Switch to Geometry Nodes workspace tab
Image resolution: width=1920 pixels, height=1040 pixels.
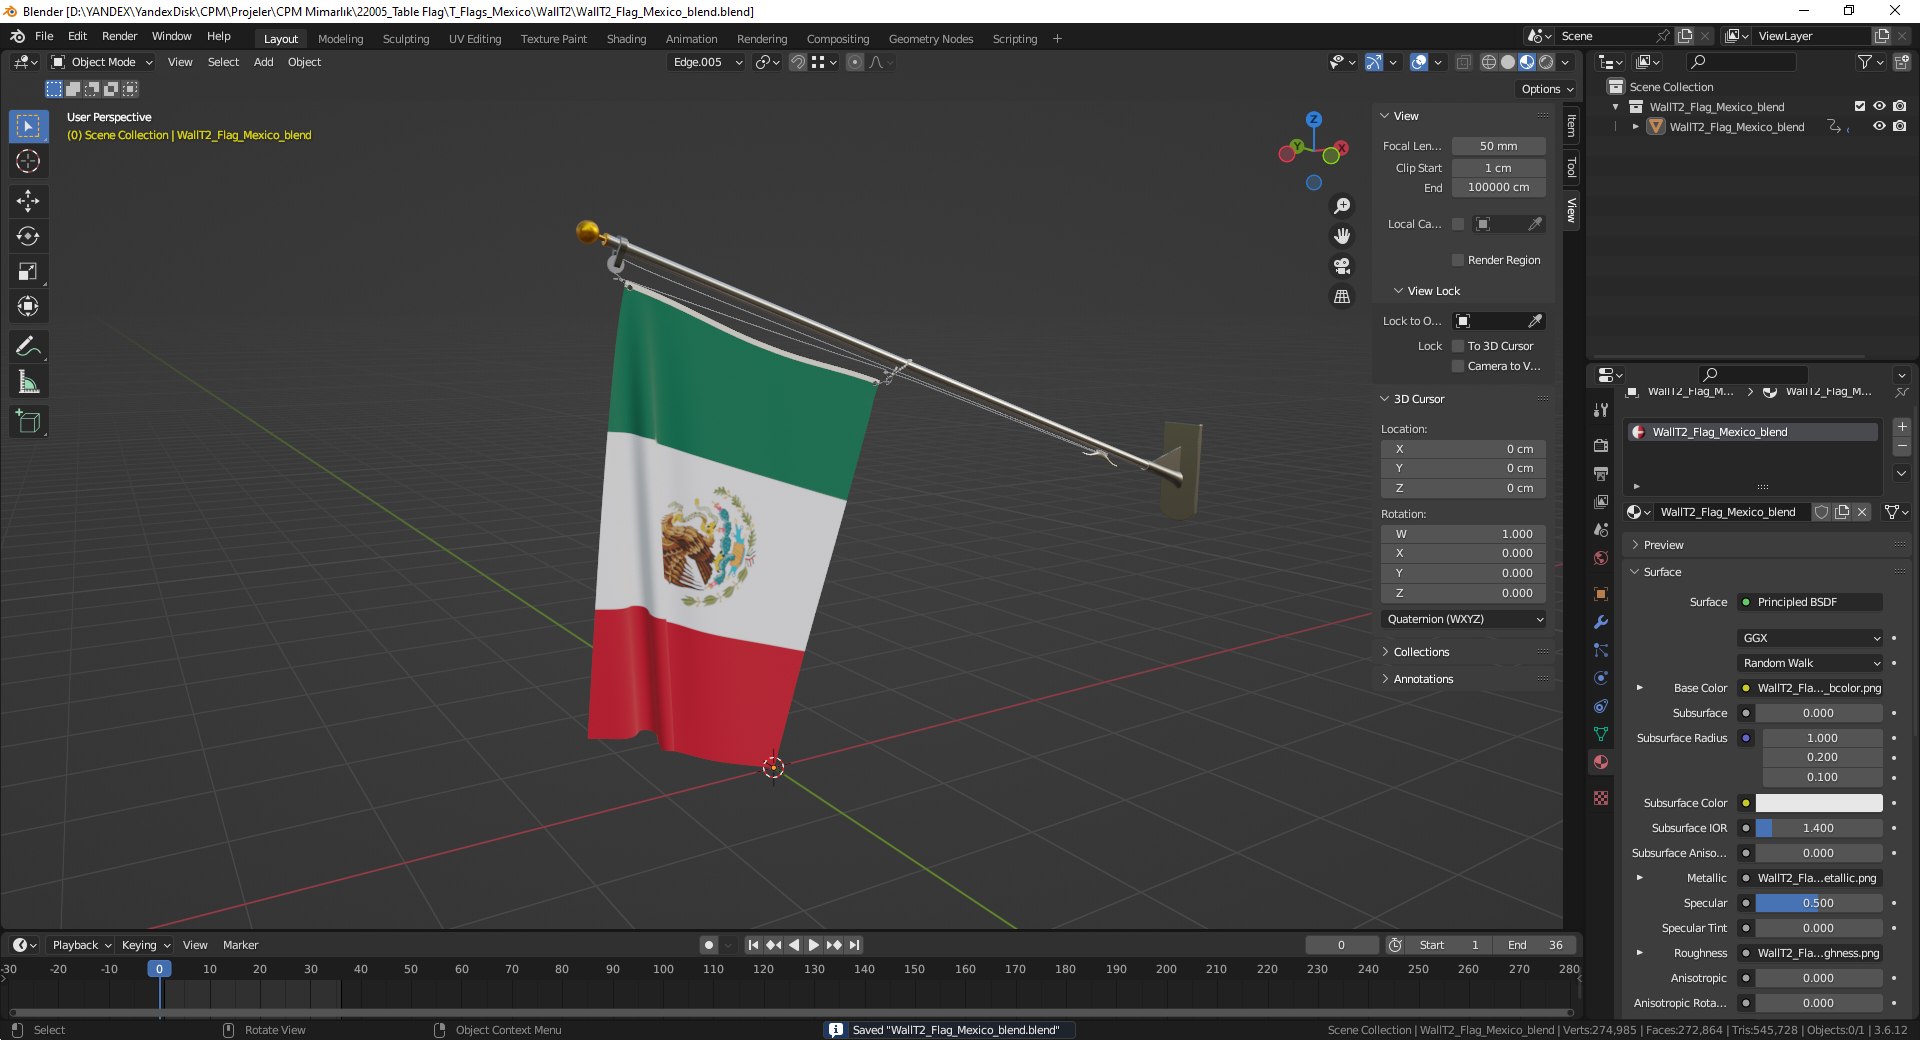click(x=931, y=39)
